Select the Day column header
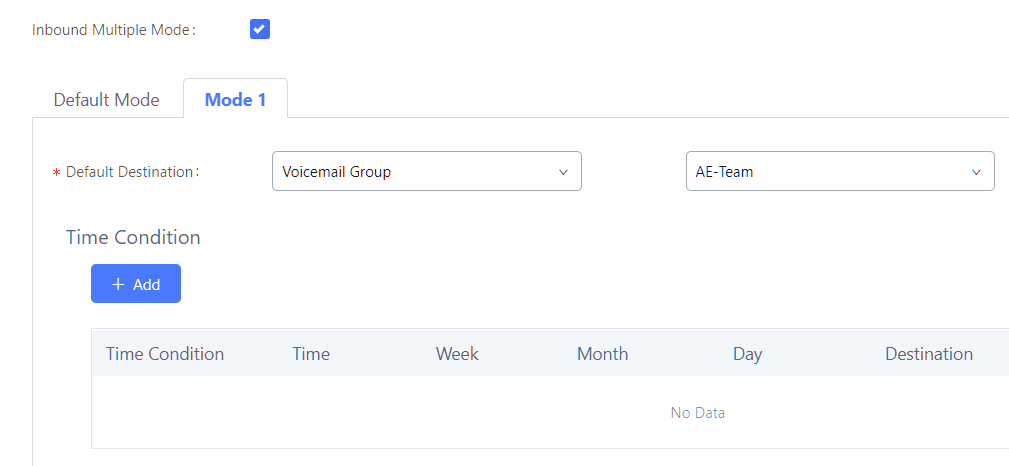Image resolution: width=1009 pixels, height=466 pixels. [747, 353]
